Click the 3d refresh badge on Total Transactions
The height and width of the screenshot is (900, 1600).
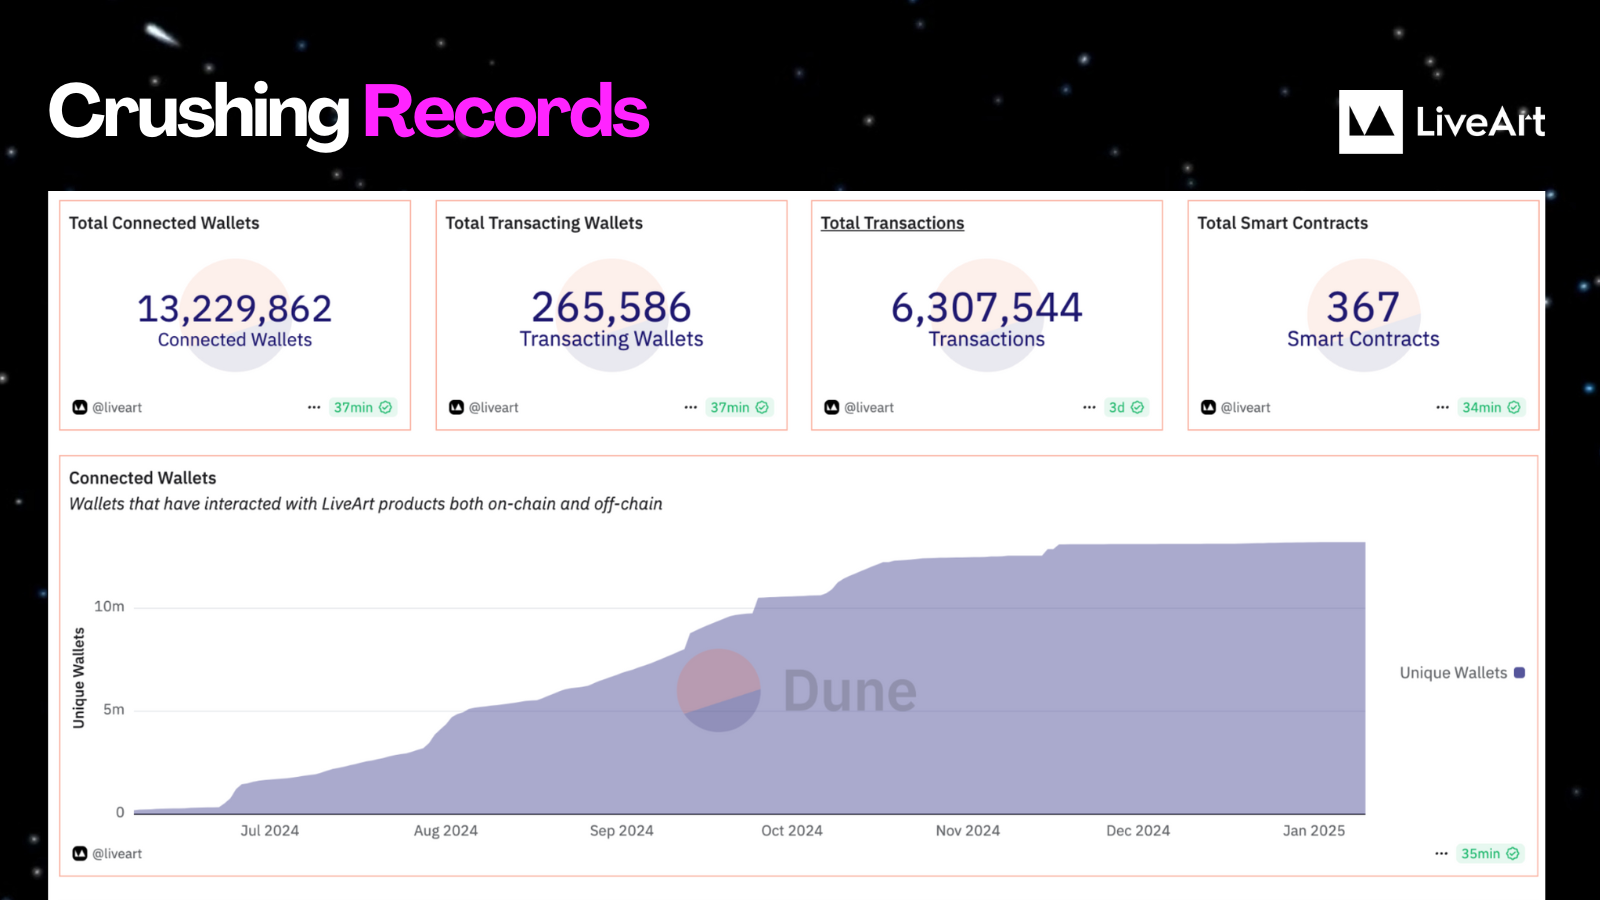click(1126, 407)
